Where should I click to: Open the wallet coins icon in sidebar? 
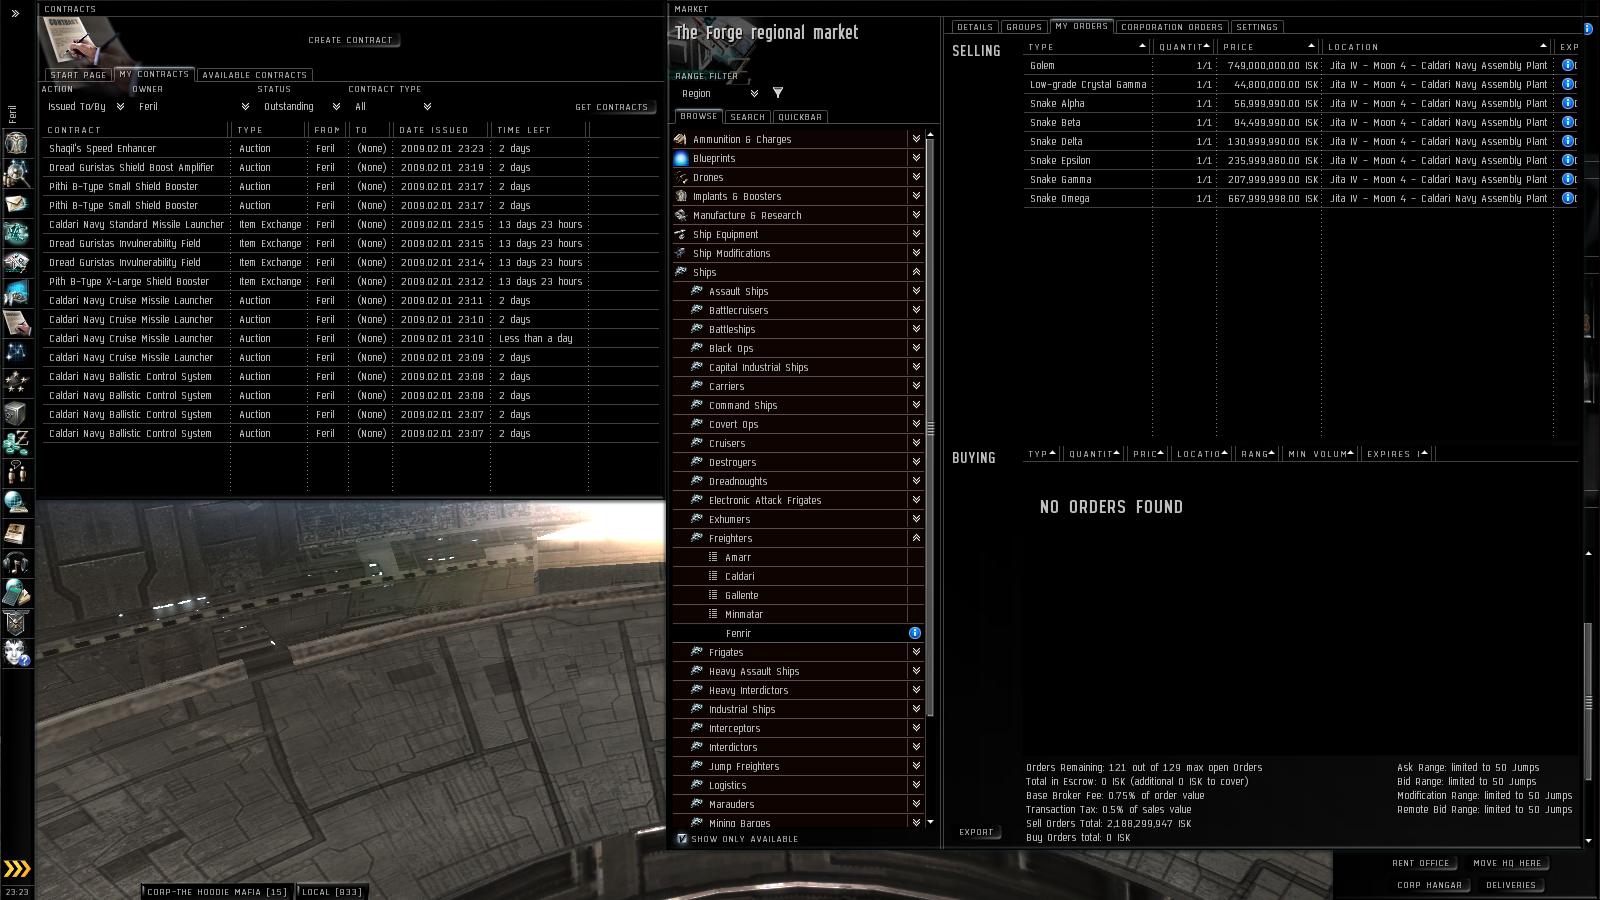[16, 441]
